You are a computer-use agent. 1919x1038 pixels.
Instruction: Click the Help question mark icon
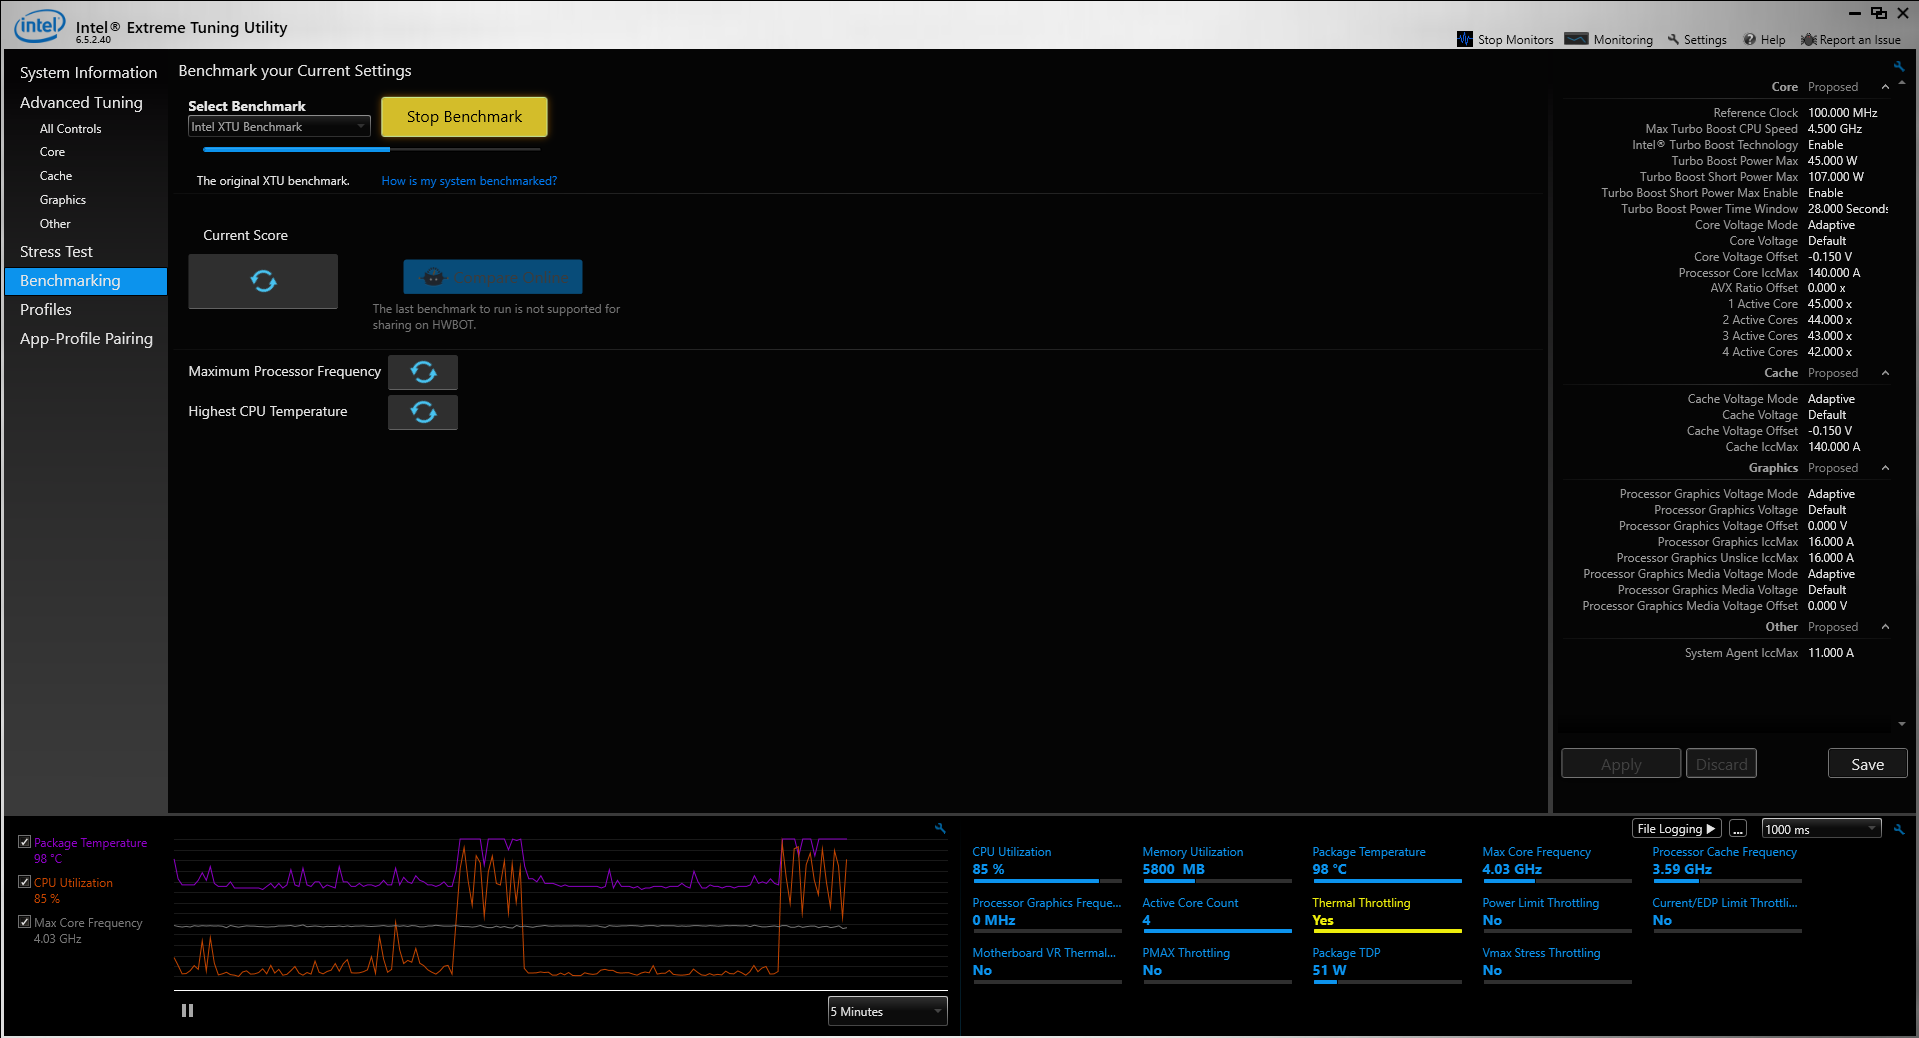[x=1750, y=39]
